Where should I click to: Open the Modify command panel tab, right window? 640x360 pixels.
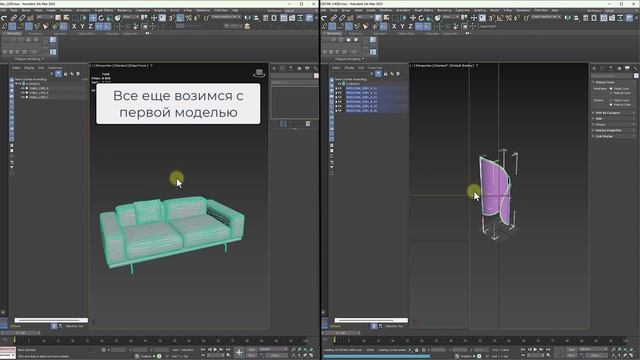pos(602,69)
